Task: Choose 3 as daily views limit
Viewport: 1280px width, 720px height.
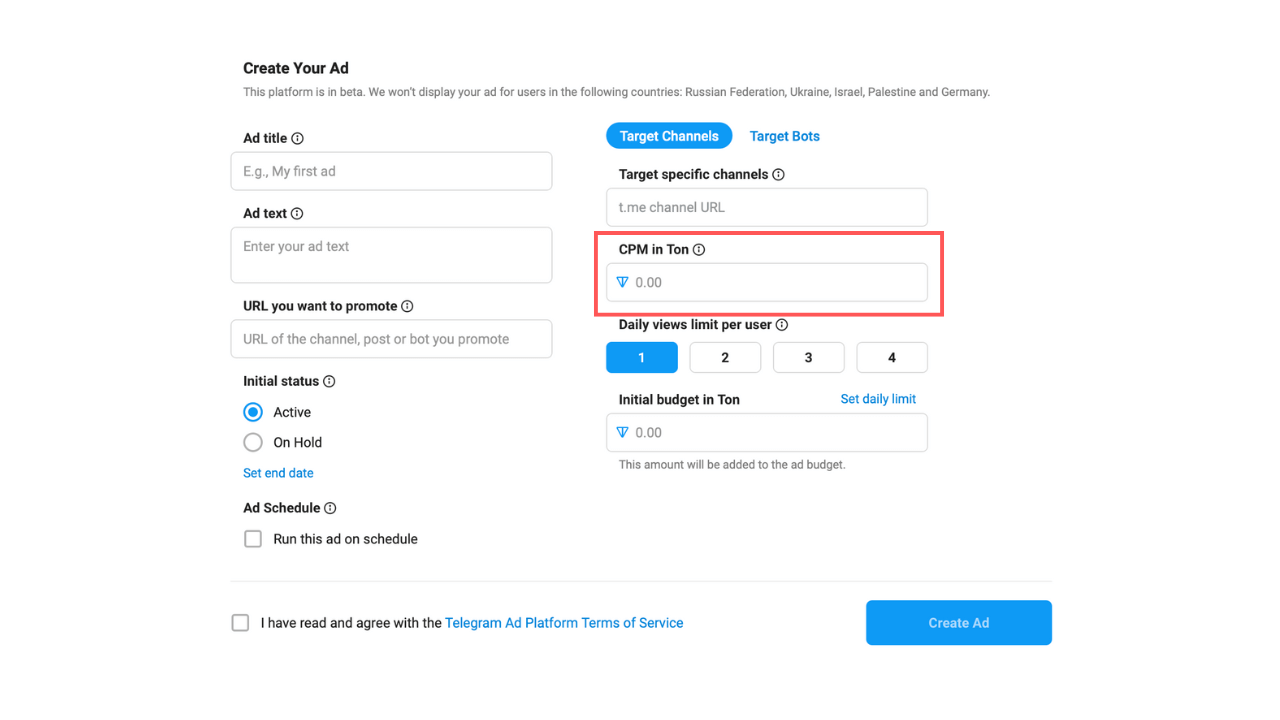Action: click(808, 357)
